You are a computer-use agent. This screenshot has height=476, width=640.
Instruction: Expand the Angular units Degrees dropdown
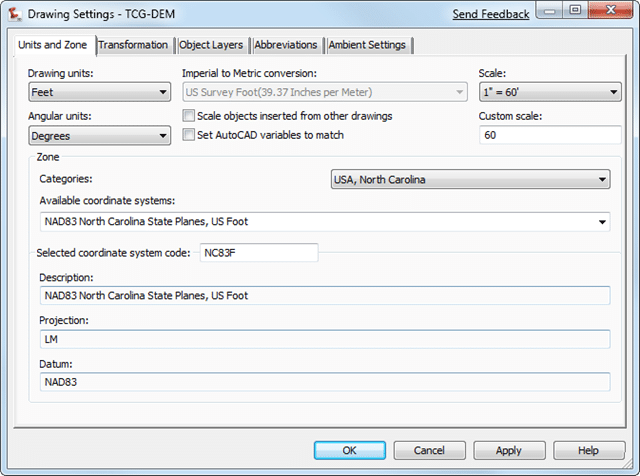[x=99, y=136]
